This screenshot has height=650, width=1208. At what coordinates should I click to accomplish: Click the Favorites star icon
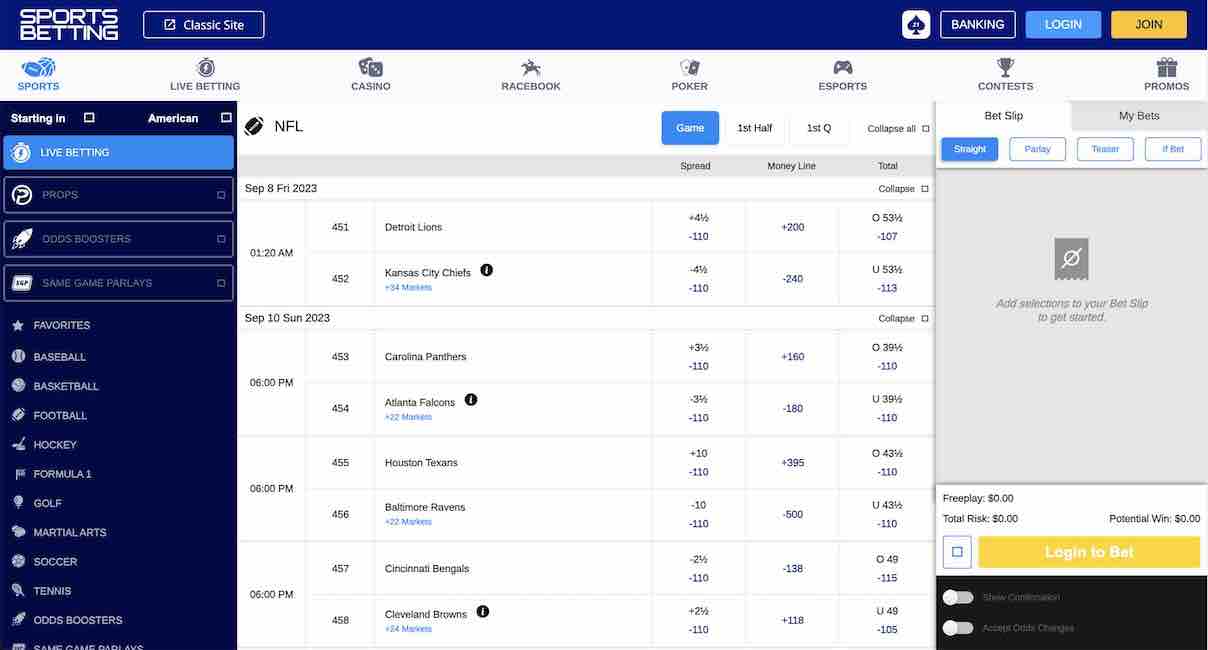click(17, 323)
